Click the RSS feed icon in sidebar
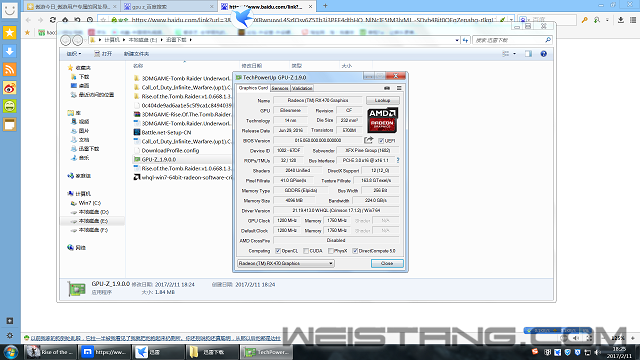 tap(9, 69)
